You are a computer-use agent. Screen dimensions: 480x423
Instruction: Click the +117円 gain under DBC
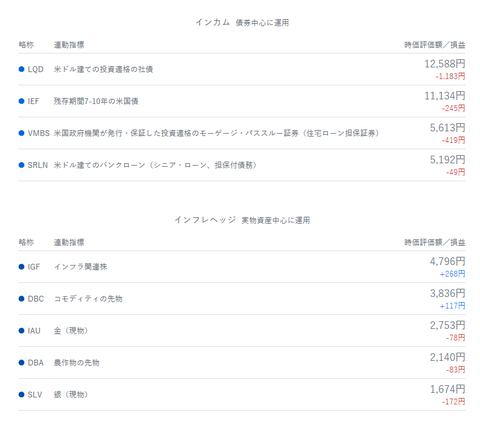pos(452,306)
